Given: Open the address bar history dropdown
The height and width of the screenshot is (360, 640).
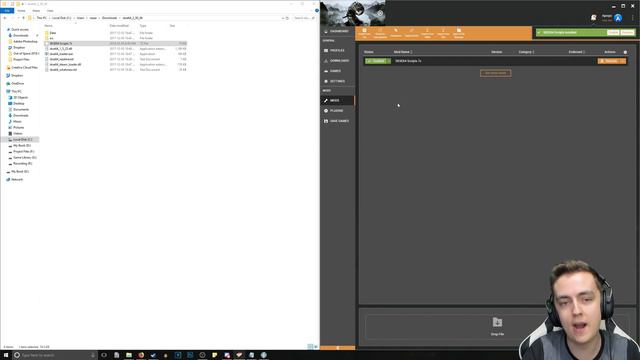Looking at the screenshot, I should [283, 18].
